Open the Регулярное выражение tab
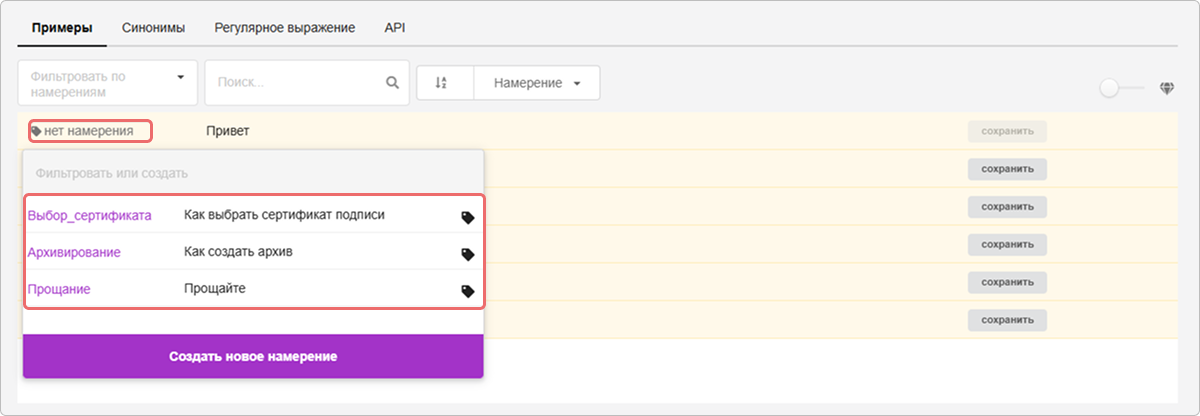The image size is (1200, 416). click(285, 28)
